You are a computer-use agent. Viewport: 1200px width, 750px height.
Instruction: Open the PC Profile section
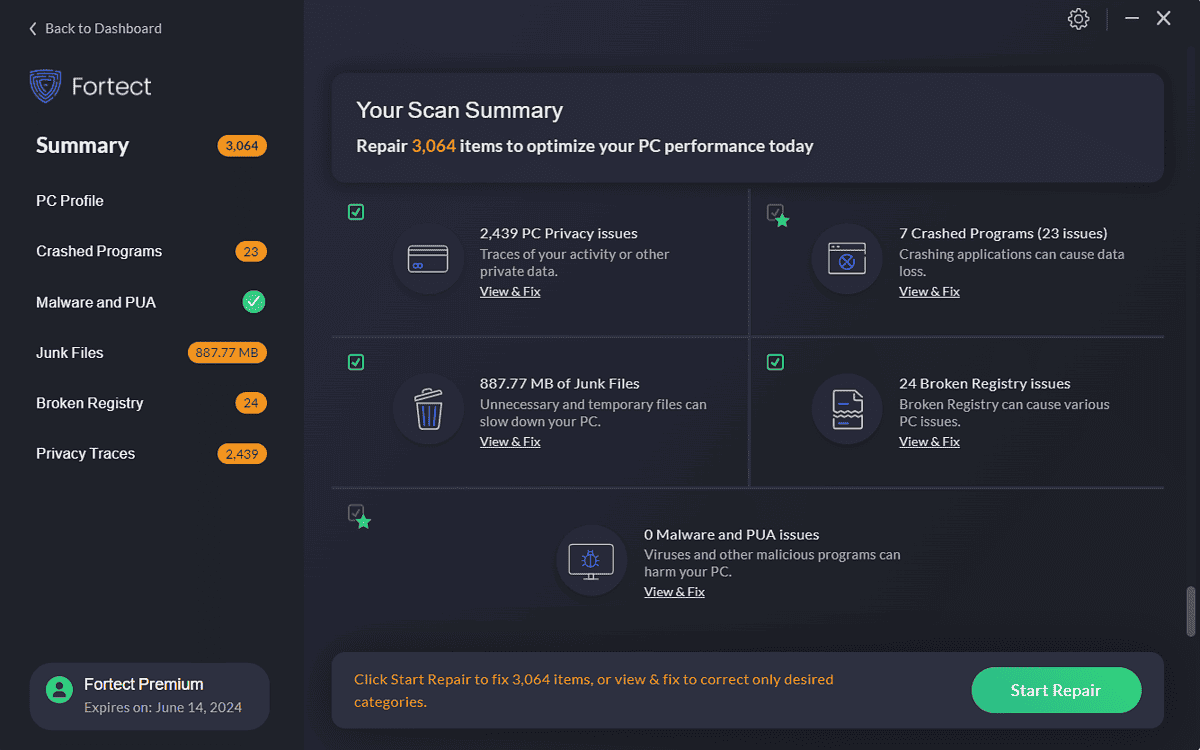coord(69,200)
